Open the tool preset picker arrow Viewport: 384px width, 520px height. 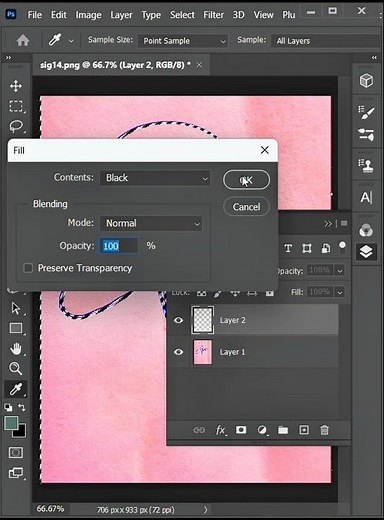[x=71, y=41]
